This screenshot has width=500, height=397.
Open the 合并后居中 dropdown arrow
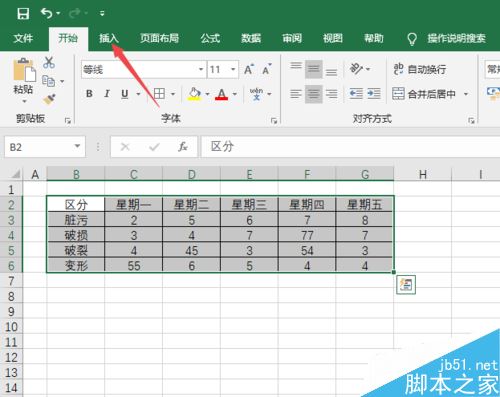tap(466, 94)
